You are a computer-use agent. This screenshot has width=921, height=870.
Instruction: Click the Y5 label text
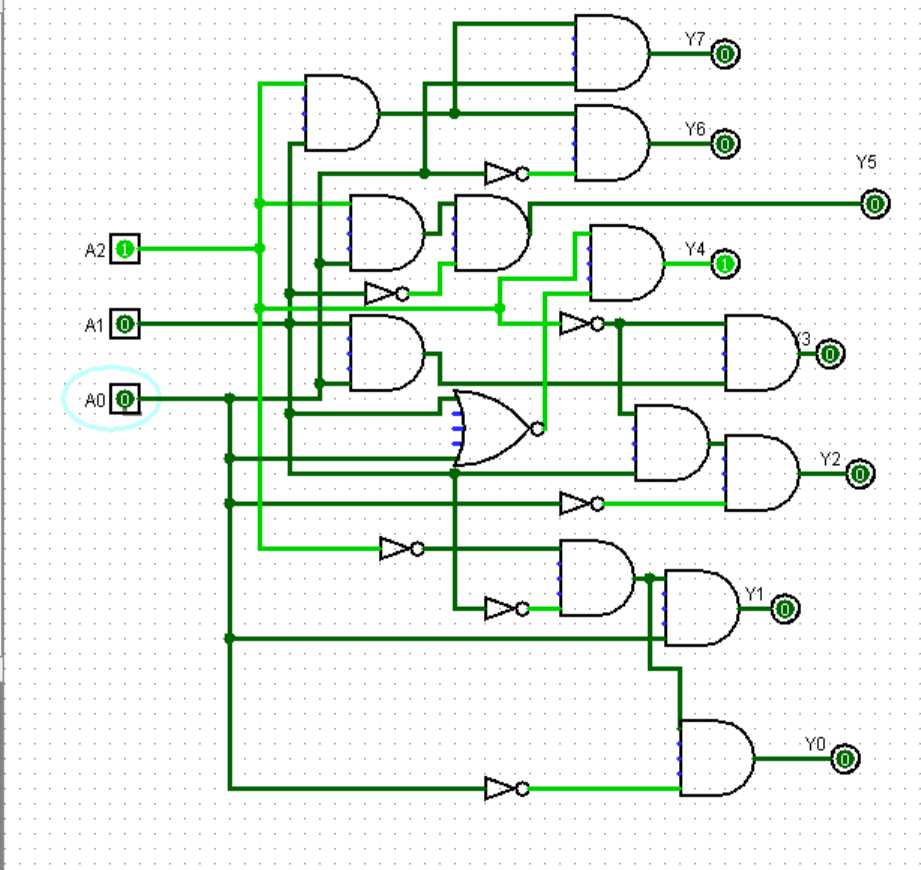tap(866, 162)
